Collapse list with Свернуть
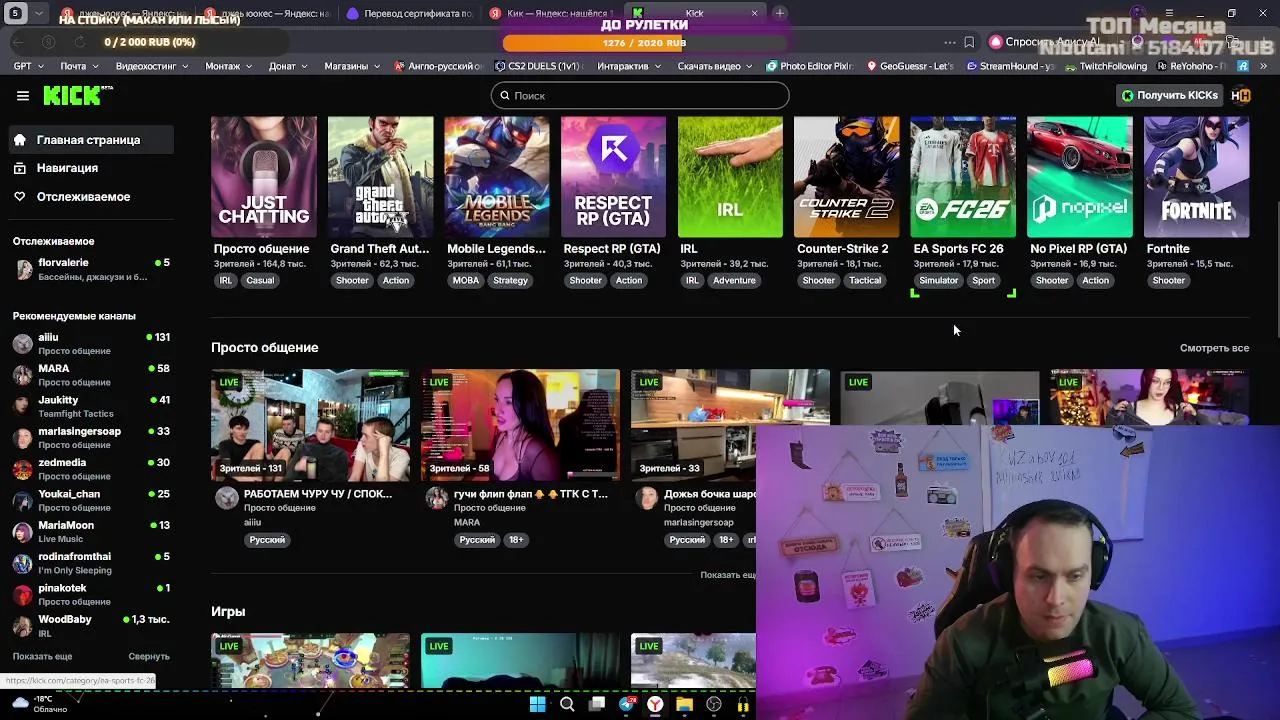The image size is (1280, 720). pos(149,656)
